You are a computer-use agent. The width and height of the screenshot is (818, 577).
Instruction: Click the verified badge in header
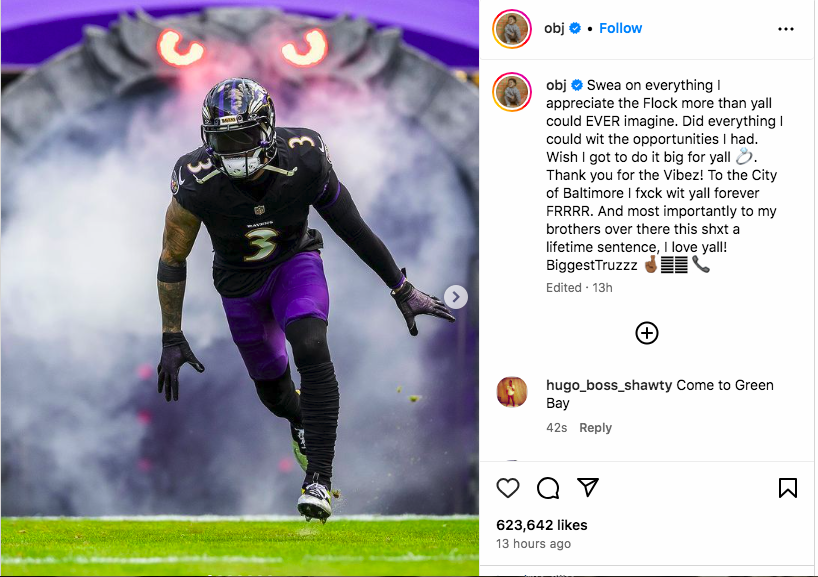575,28
